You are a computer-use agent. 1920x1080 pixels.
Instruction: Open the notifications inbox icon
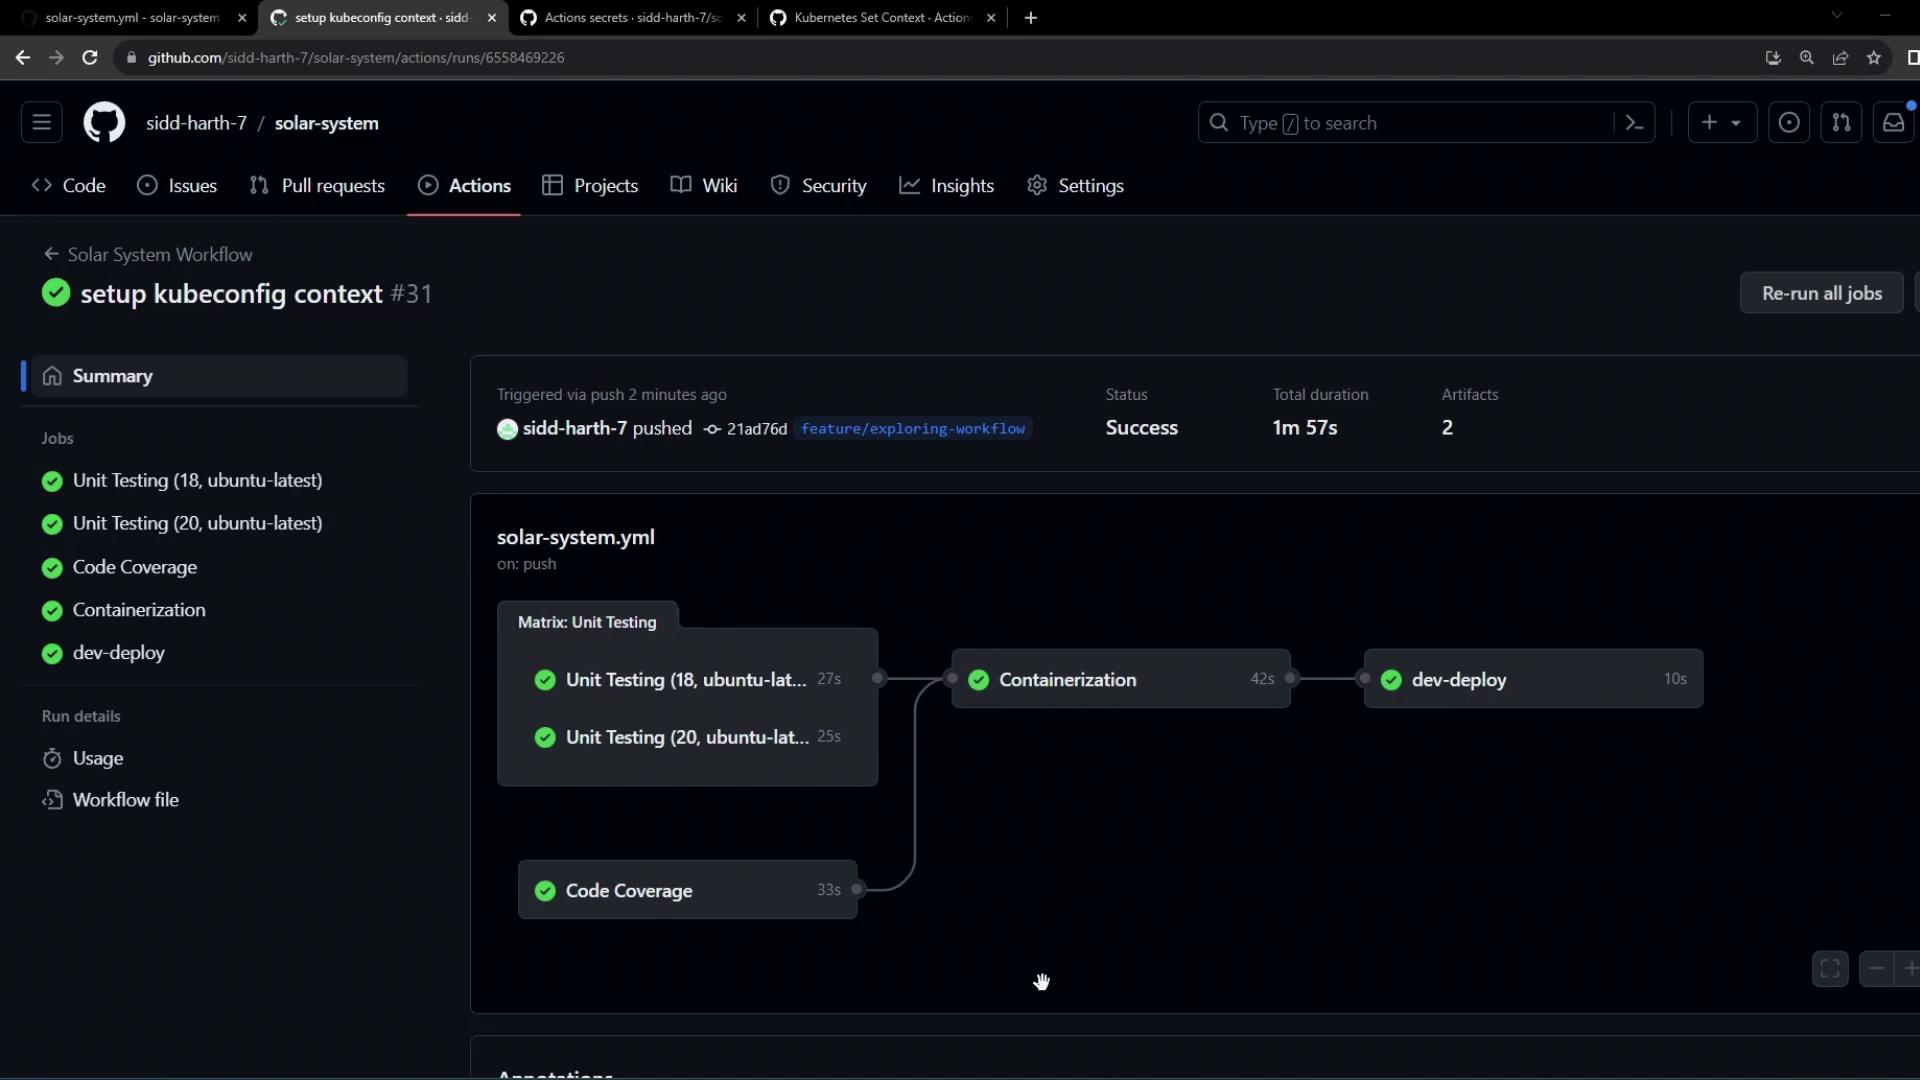(1893, 122)
